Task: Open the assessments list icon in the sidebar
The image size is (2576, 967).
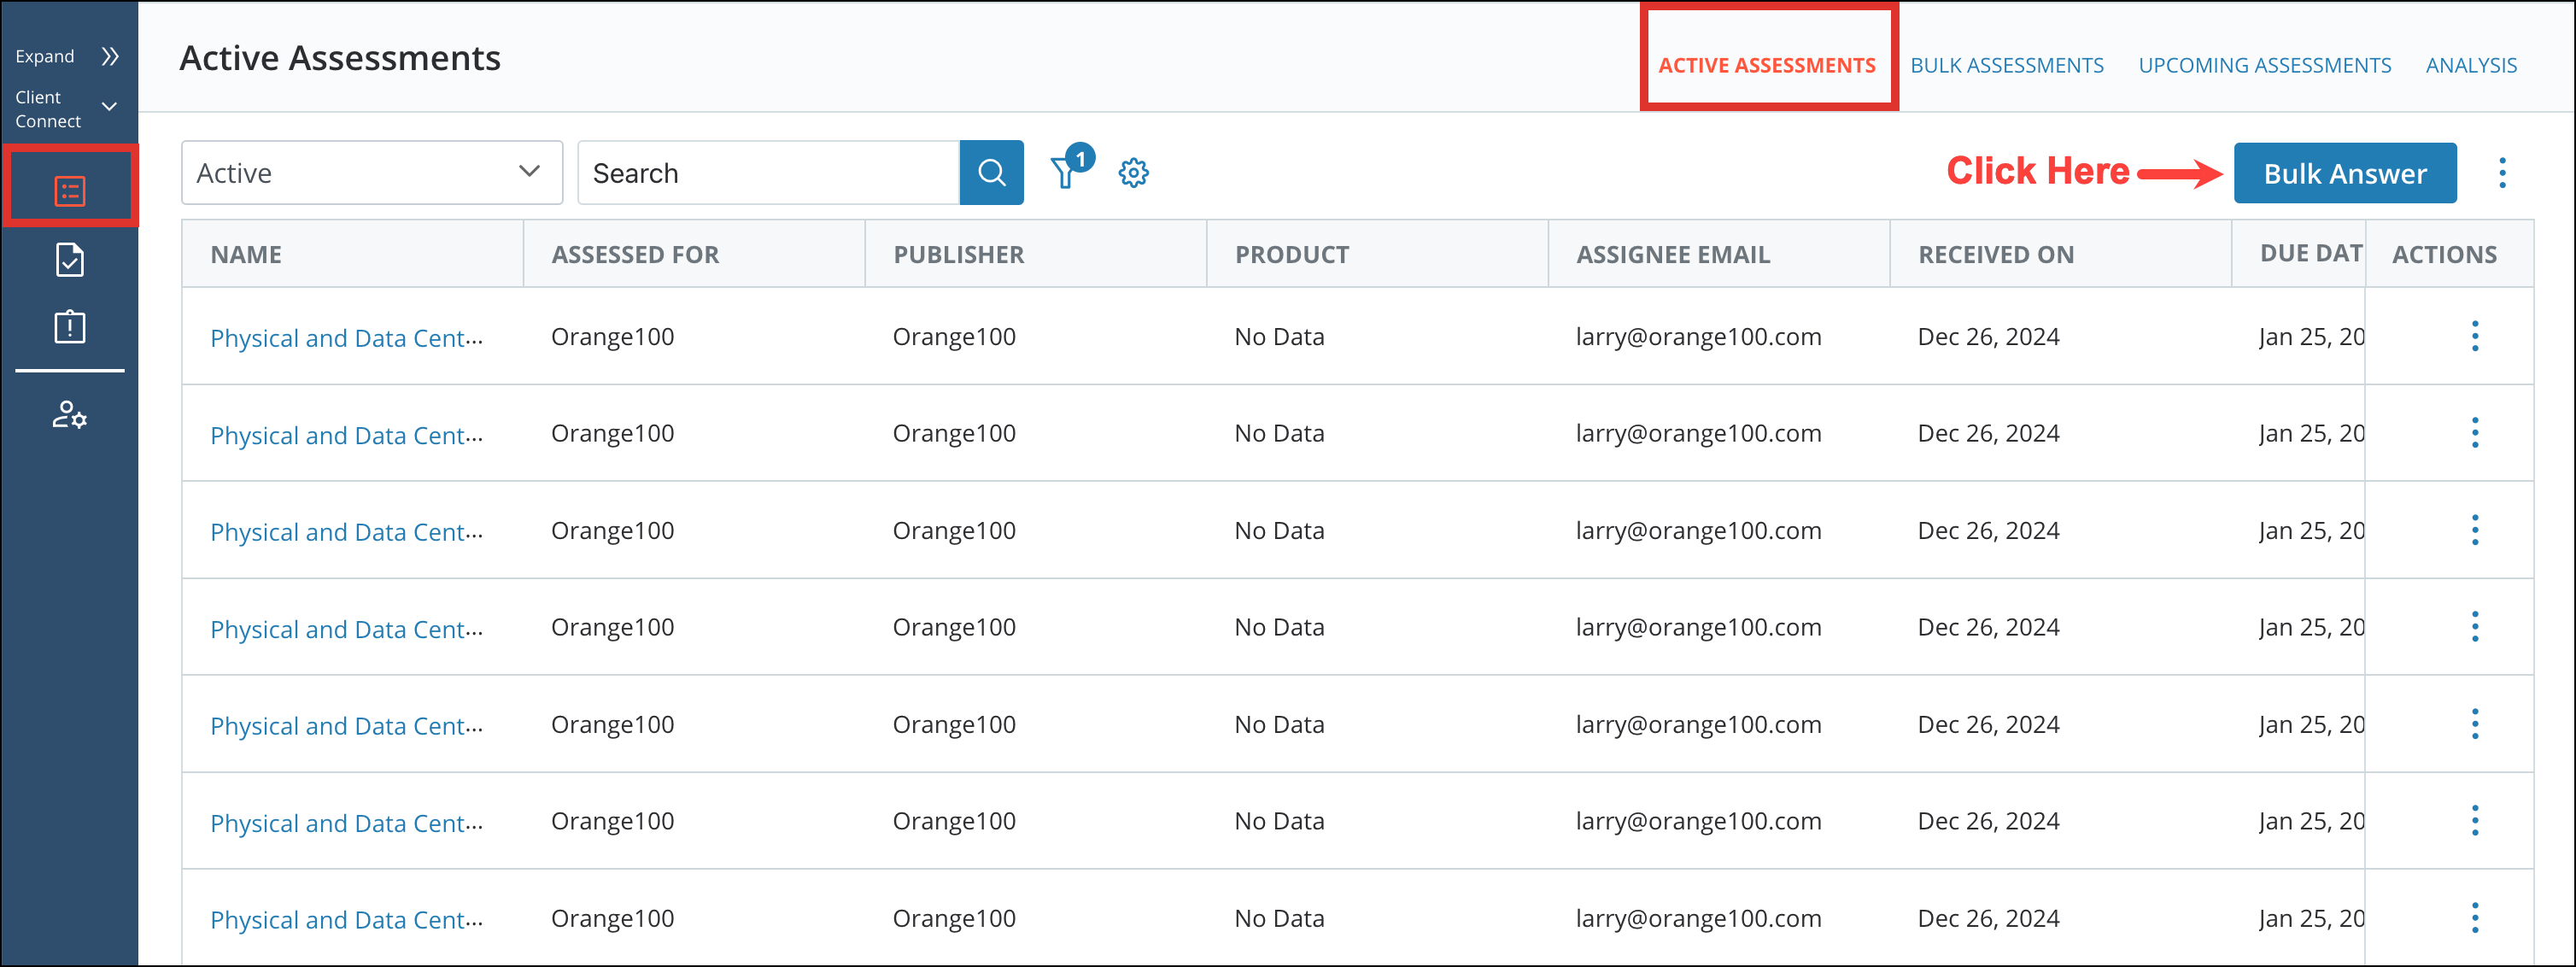Action: (70, 190)
